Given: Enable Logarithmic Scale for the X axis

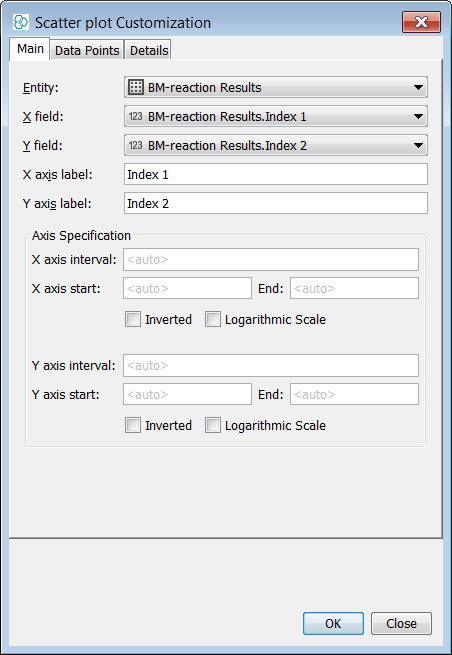Looking at the screenshot, I should point(213,320).
